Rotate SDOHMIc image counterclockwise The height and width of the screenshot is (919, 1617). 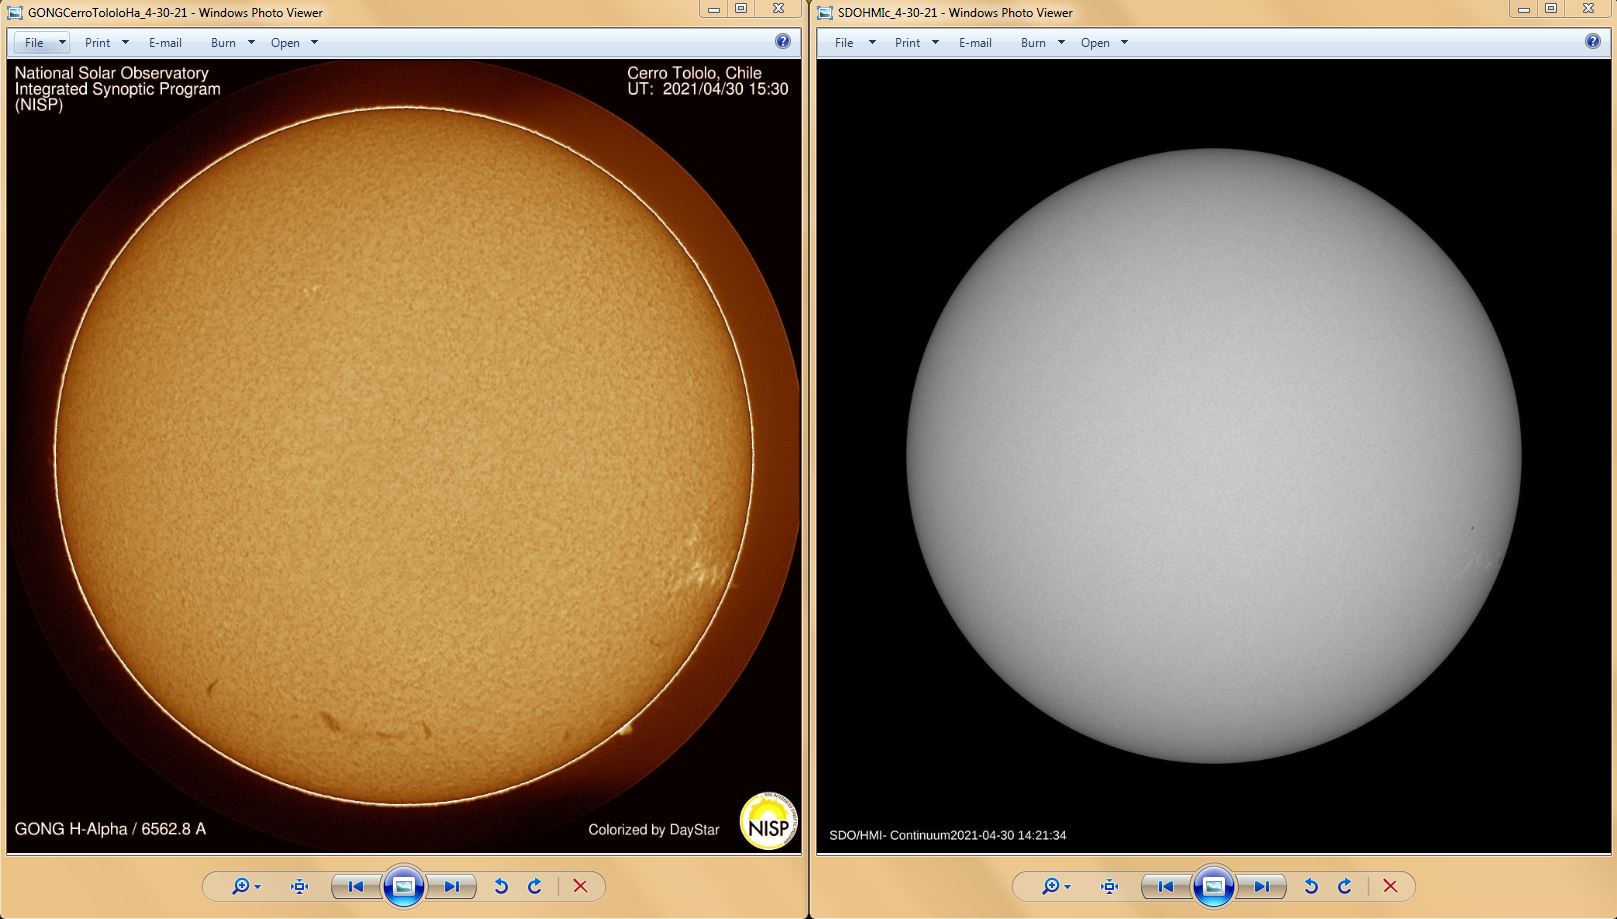[x=1311, y=886]
